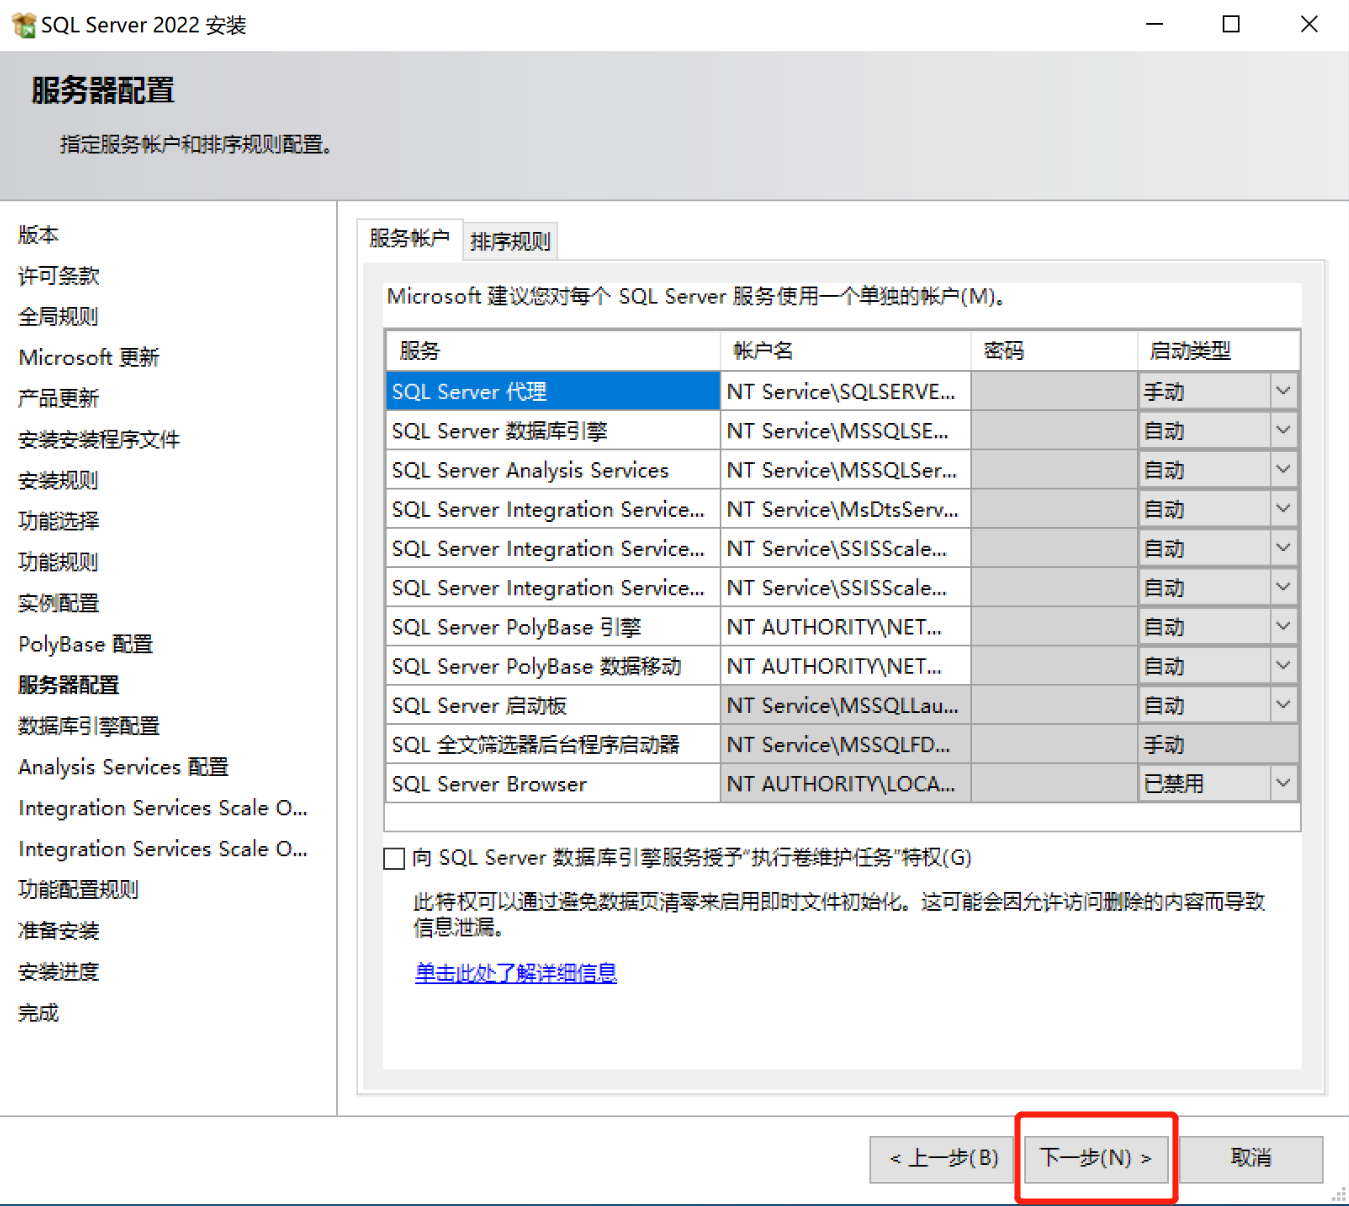Open startup type dropdown for SQL Server 代理
The width and height of the screenshot is (1349, 1206).
[1283, 390]
